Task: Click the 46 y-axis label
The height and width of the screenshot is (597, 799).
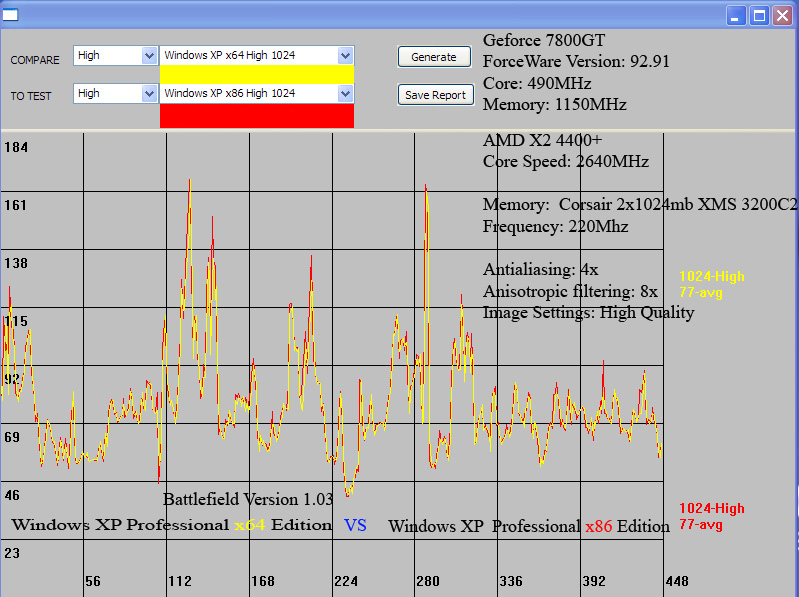Action: tap(12, 495)
